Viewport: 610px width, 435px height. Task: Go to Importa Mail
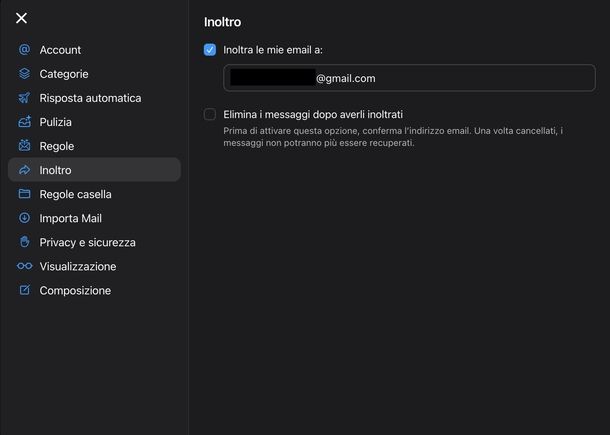point(94,218)
